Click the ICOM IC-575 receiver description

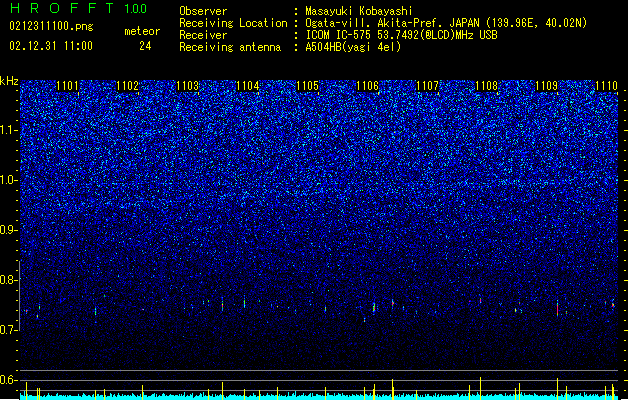point(402,35)
